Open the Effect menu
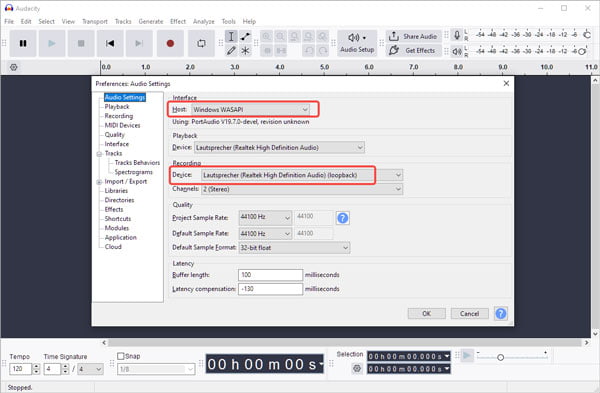This screenshot has width=600, height=393. point(178,21)
